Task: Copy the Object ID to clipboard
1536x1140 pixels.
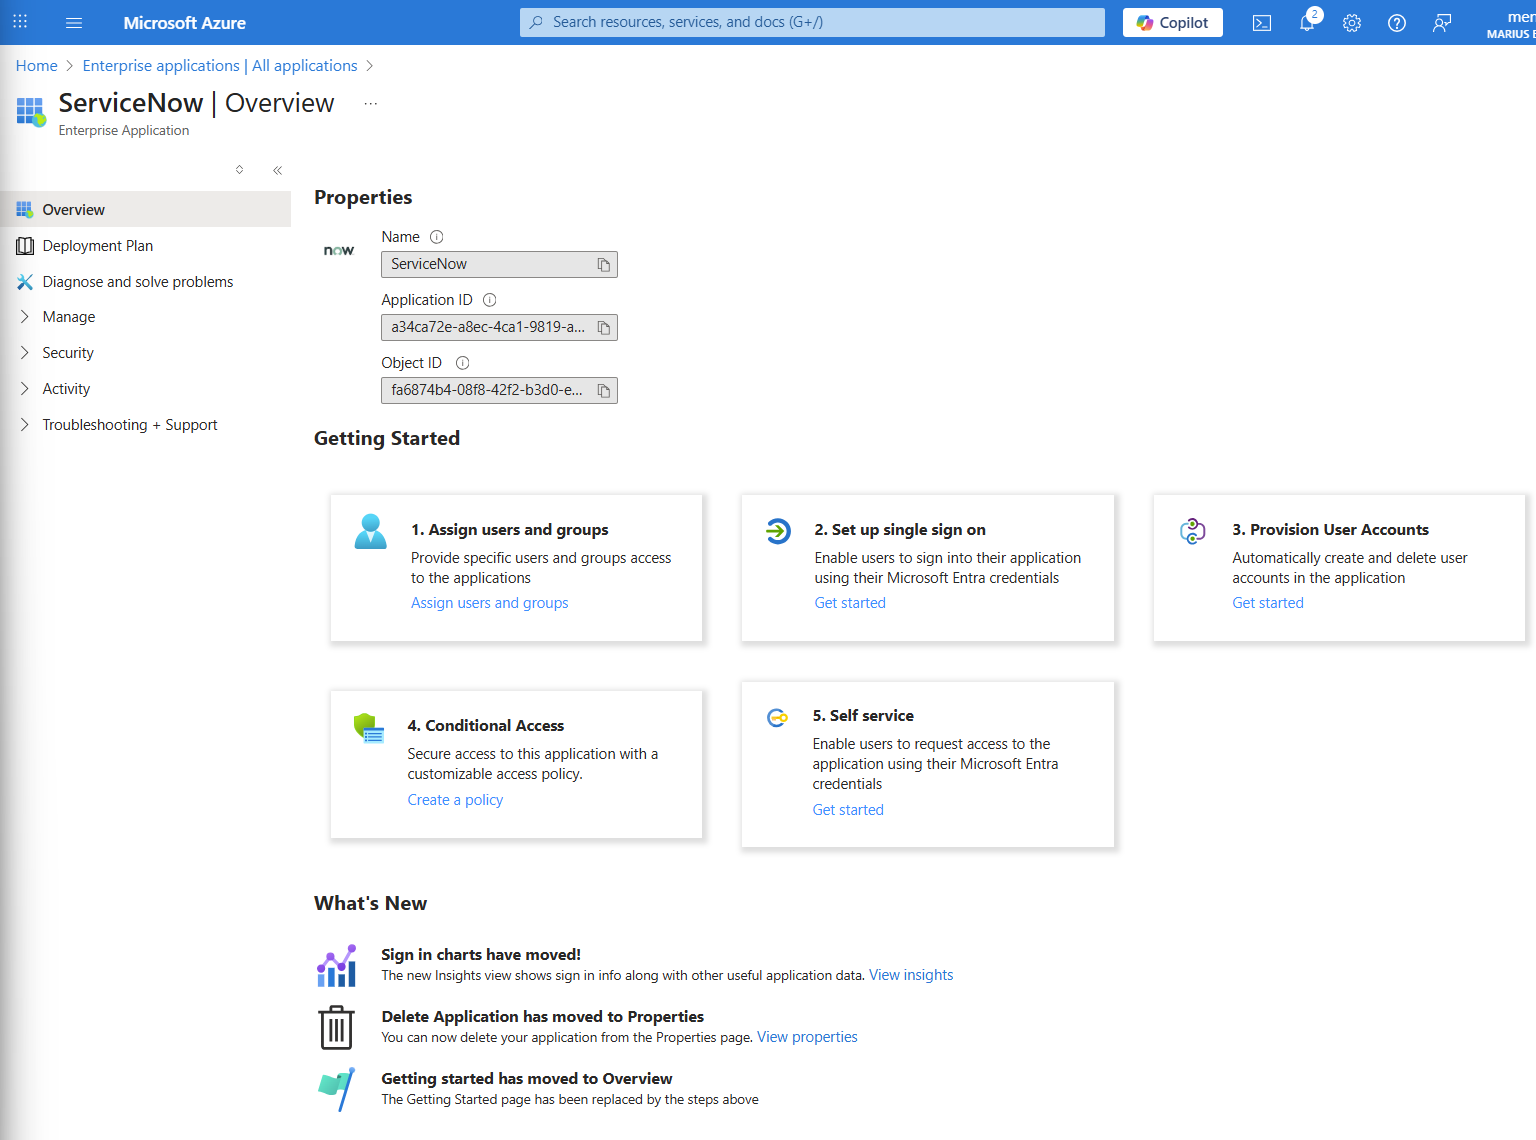Action: pos(604,391)
